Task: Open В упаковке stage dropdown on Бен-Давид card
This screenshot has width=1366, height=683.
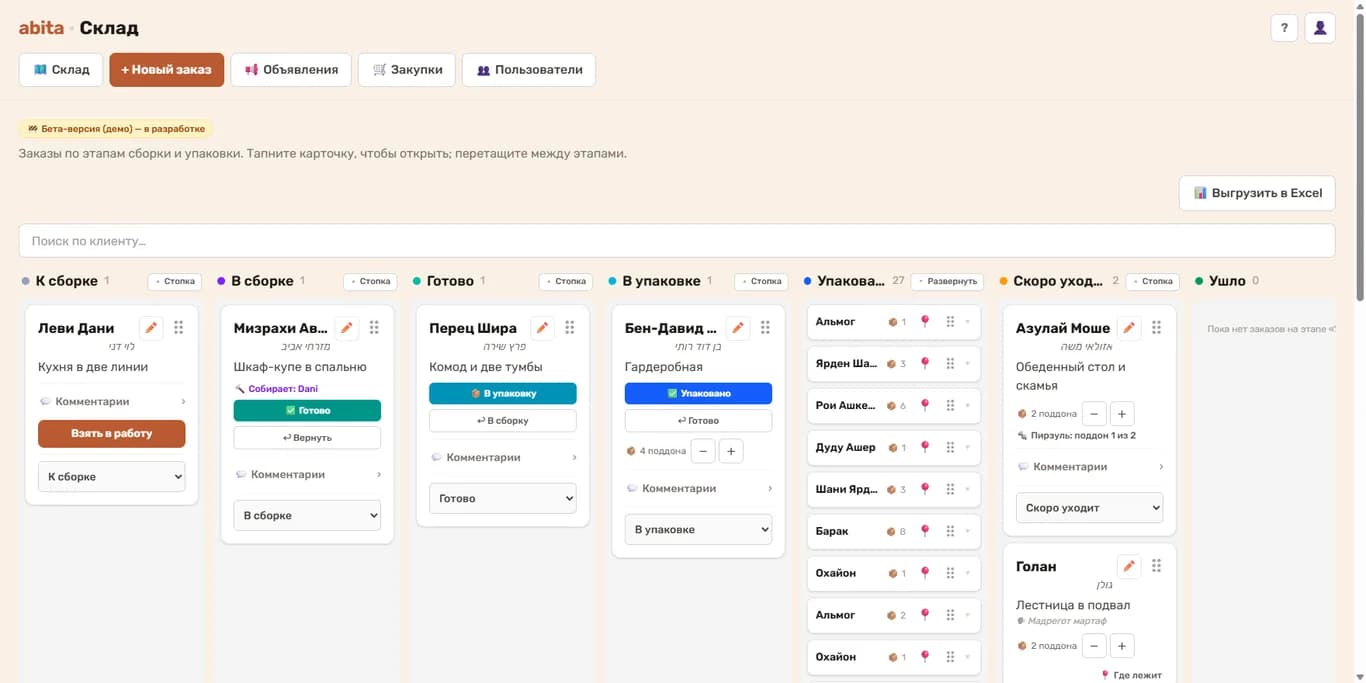Action: tap(698, 529)
